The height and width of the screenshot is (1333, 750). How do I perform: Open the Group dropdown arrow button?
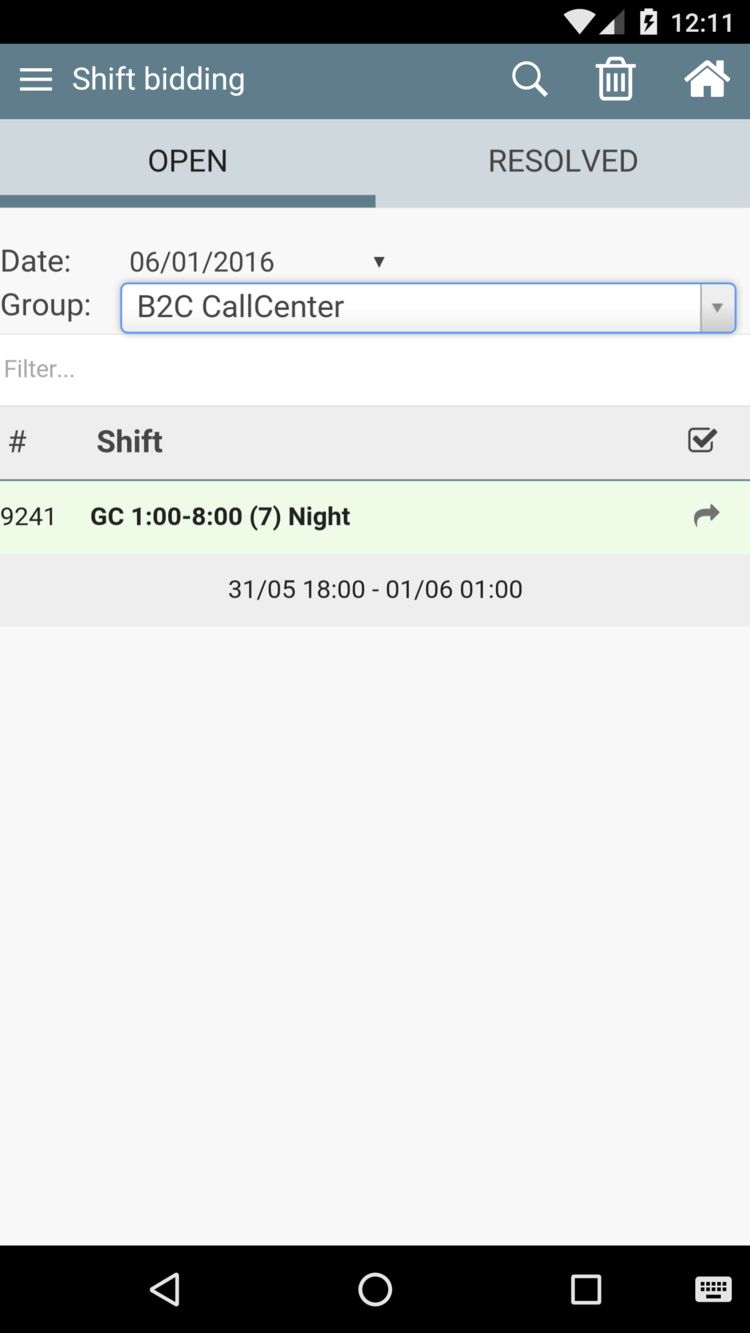point(717,308)
